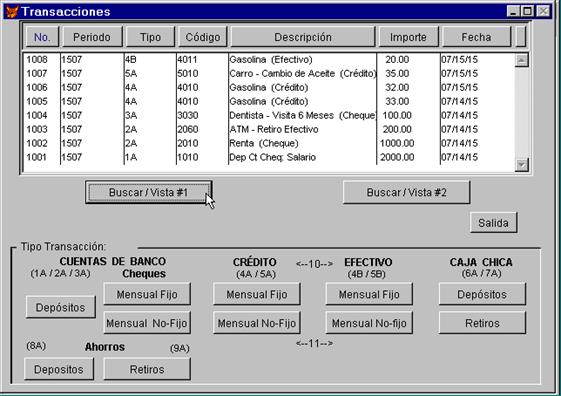This screenshot has height=396, width=561.
Task: Sort by the No. column header
Action: point(42,37)
